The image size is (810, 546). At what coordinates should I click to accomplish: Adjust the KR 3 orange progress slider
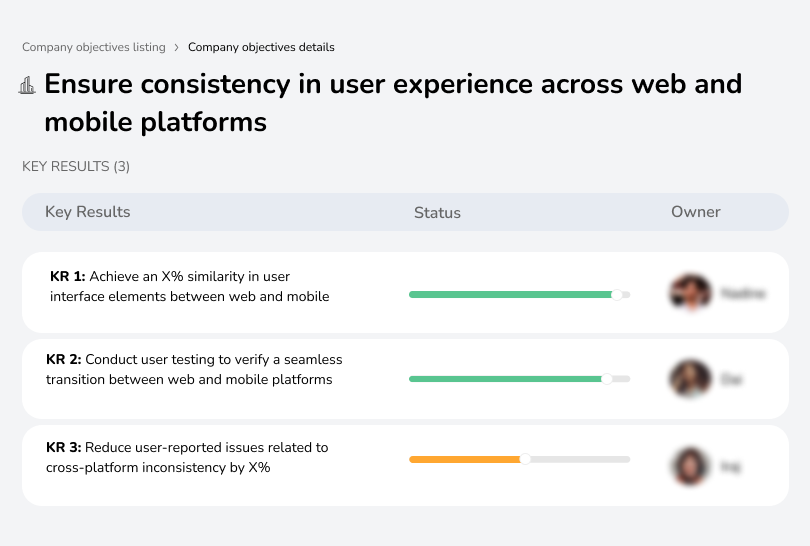pos(525,459)
